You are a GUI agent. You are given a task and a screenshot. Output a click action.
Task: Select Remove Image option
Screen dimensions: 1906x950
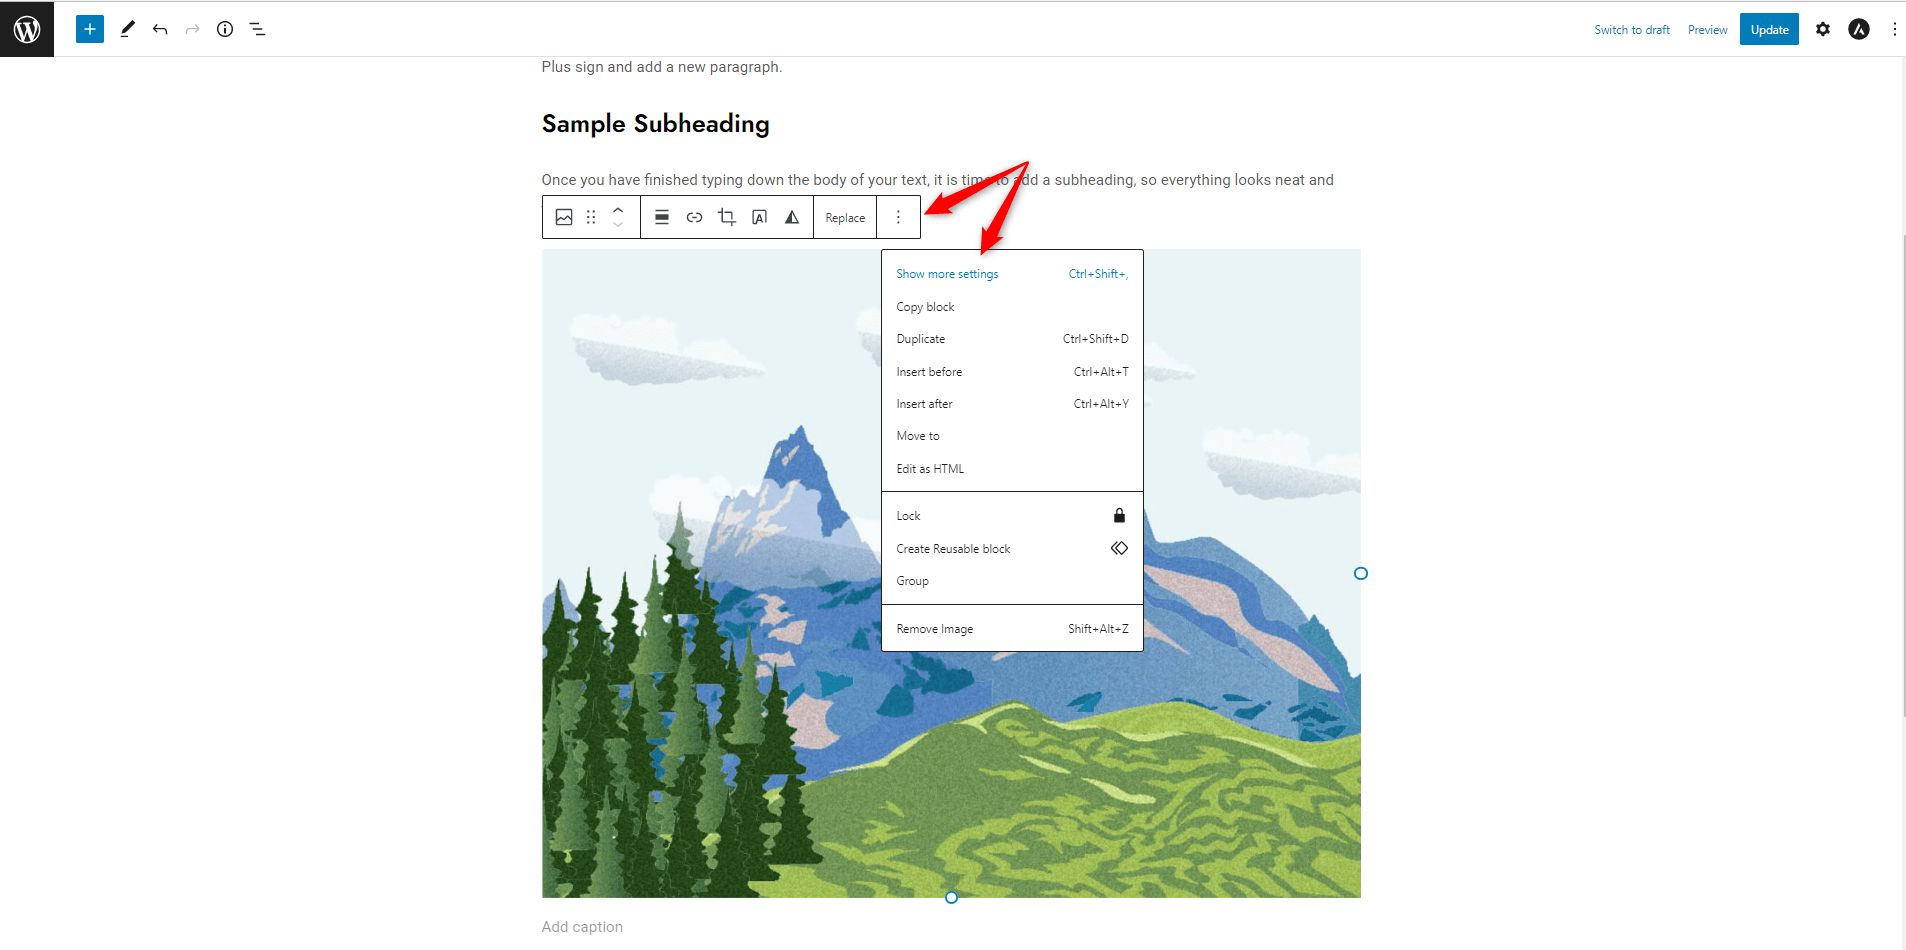click(1012, 629)
